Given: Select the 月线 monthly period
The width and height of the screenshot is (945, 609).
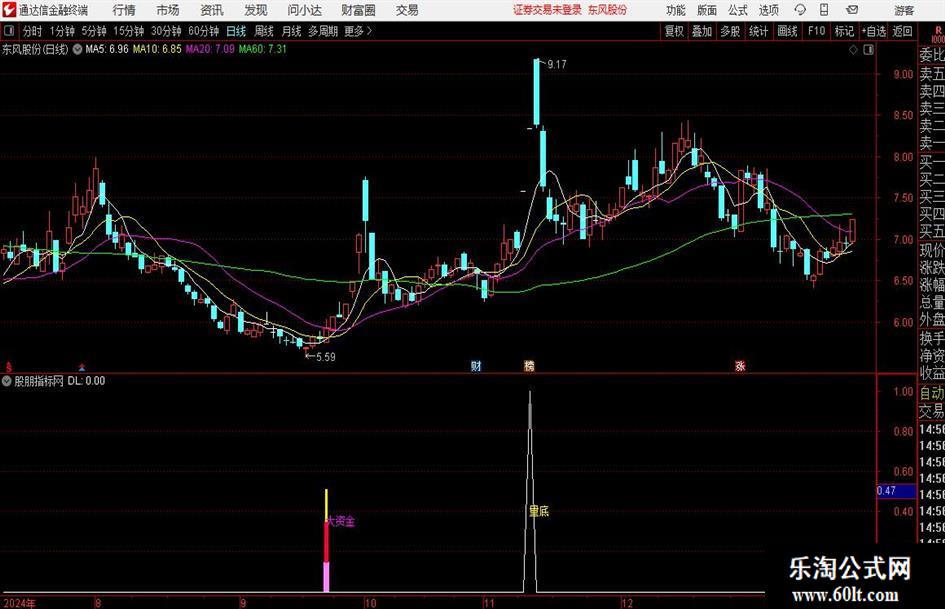Looking at the screenshot, I should pyautogui.click(x=292, y=31).
